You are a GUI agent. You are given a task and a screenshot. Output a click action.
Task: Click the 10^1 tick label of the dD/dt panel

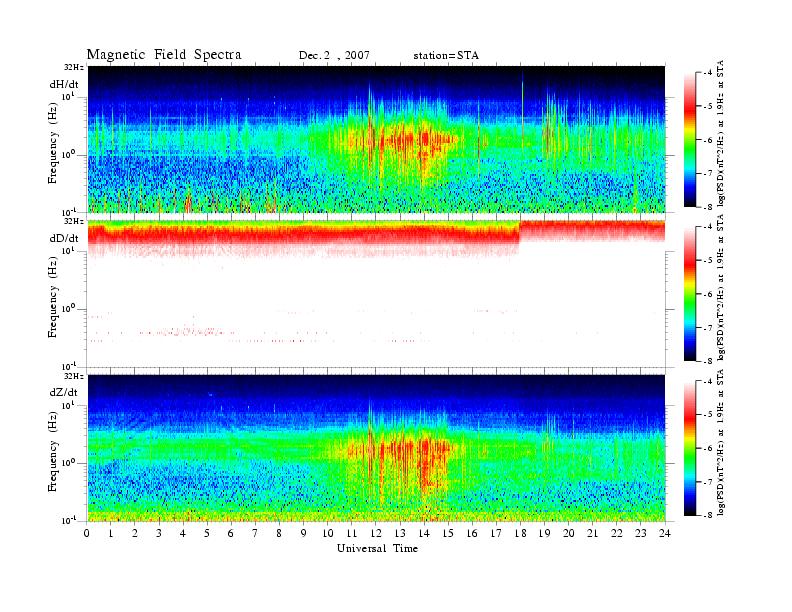click(68, 251)
